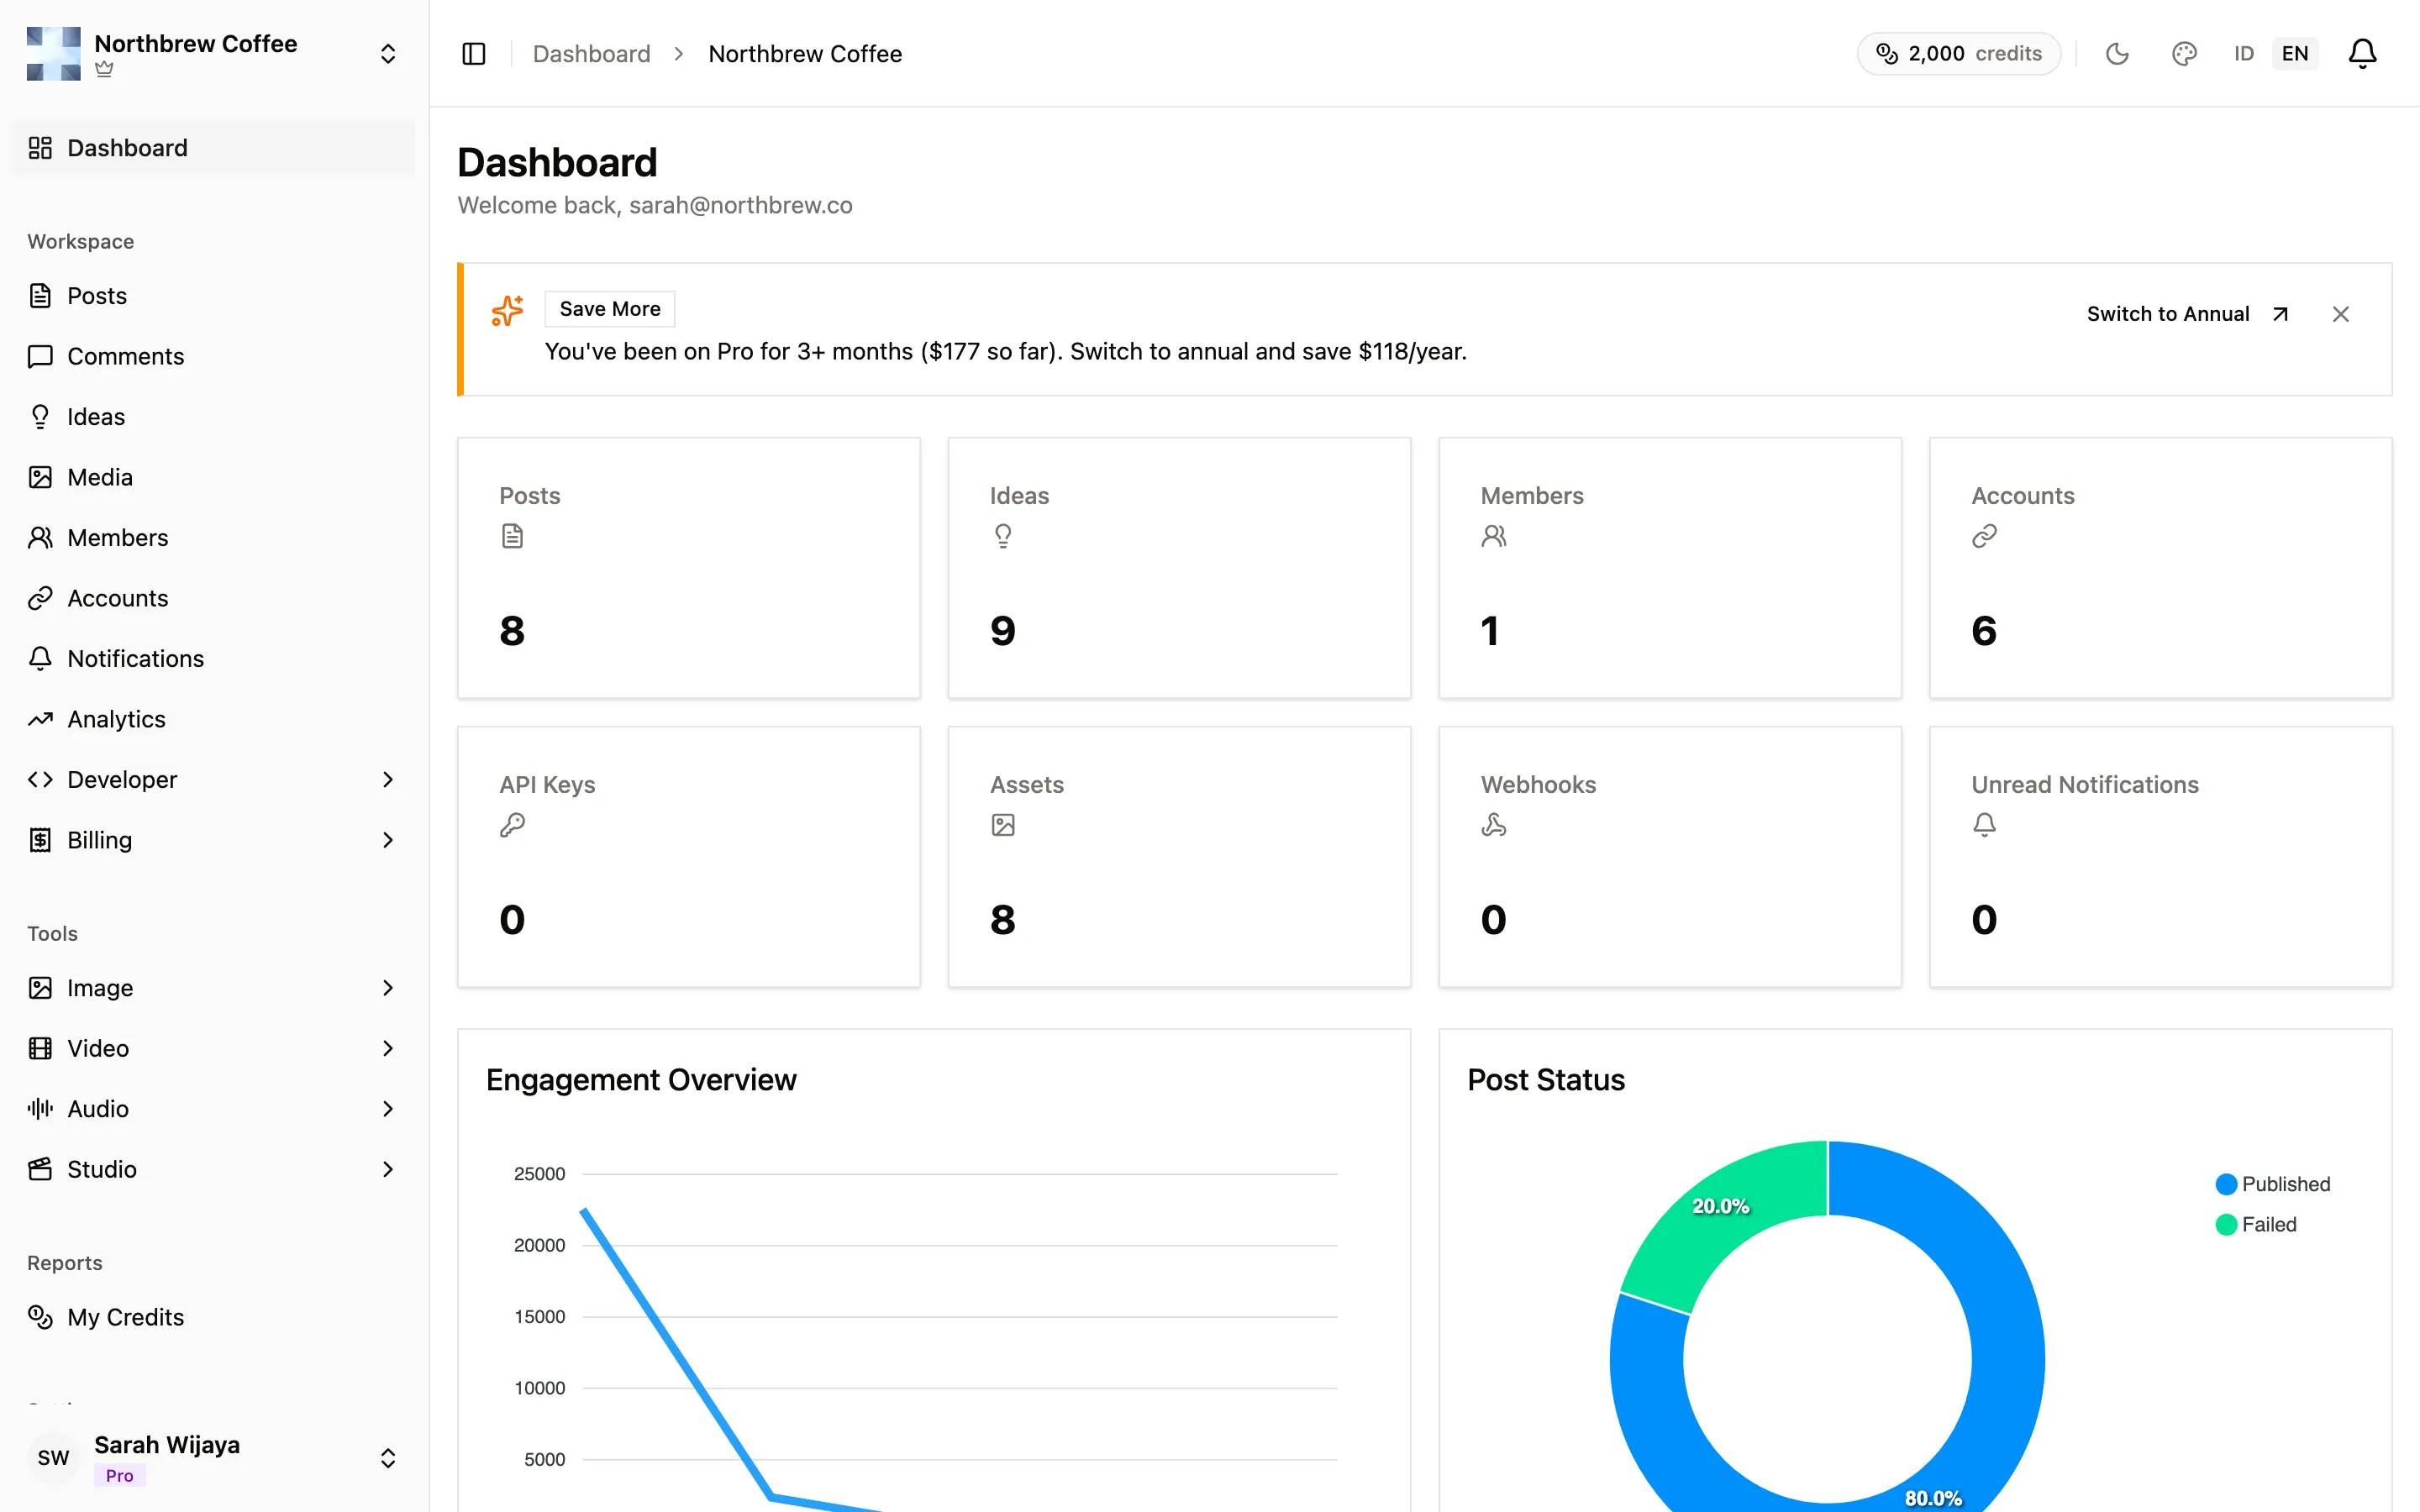This screenshot has height=1512, width=2420.
Task: Click the Unread Notifications card bell icon
Action: [x=1984, y=826]
